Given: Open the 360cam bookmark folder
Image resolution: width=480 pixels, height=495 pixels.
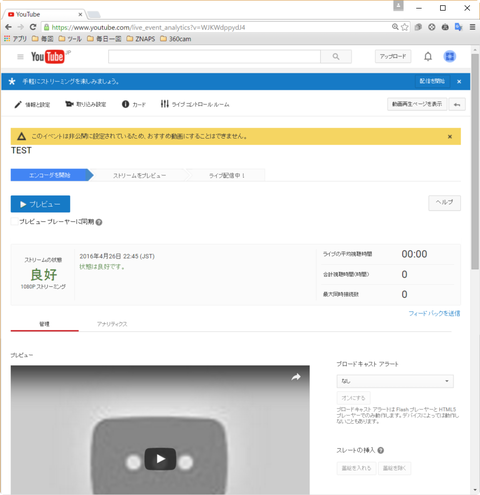Looking at the screenshot, I should pyautogui.click(x=176, y=39).
